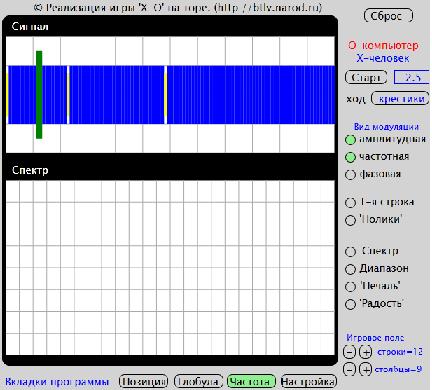Select the Спектр radio option
This screenshot has height=390, width=432.
point(350,252)
